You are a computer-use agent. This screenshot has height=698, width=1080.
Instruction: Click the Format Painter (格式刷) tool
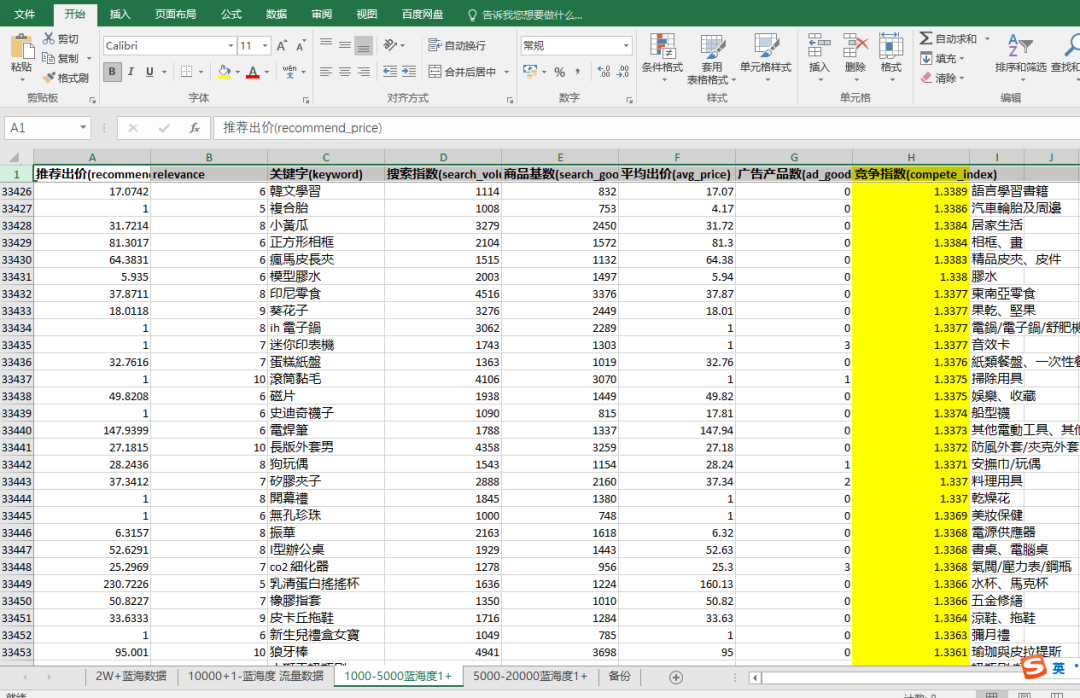click(x=66, y=77)
